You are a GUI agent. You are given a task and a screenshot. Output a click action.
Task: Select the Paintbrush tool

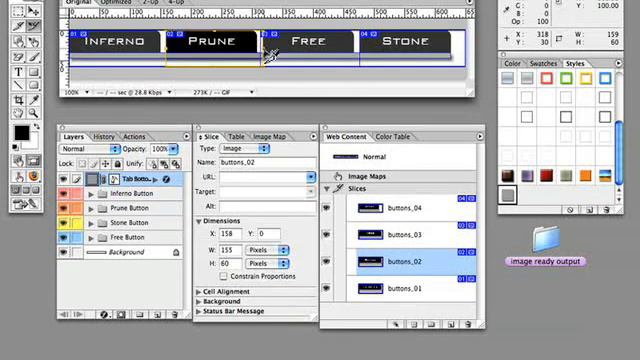coord(33,57)
